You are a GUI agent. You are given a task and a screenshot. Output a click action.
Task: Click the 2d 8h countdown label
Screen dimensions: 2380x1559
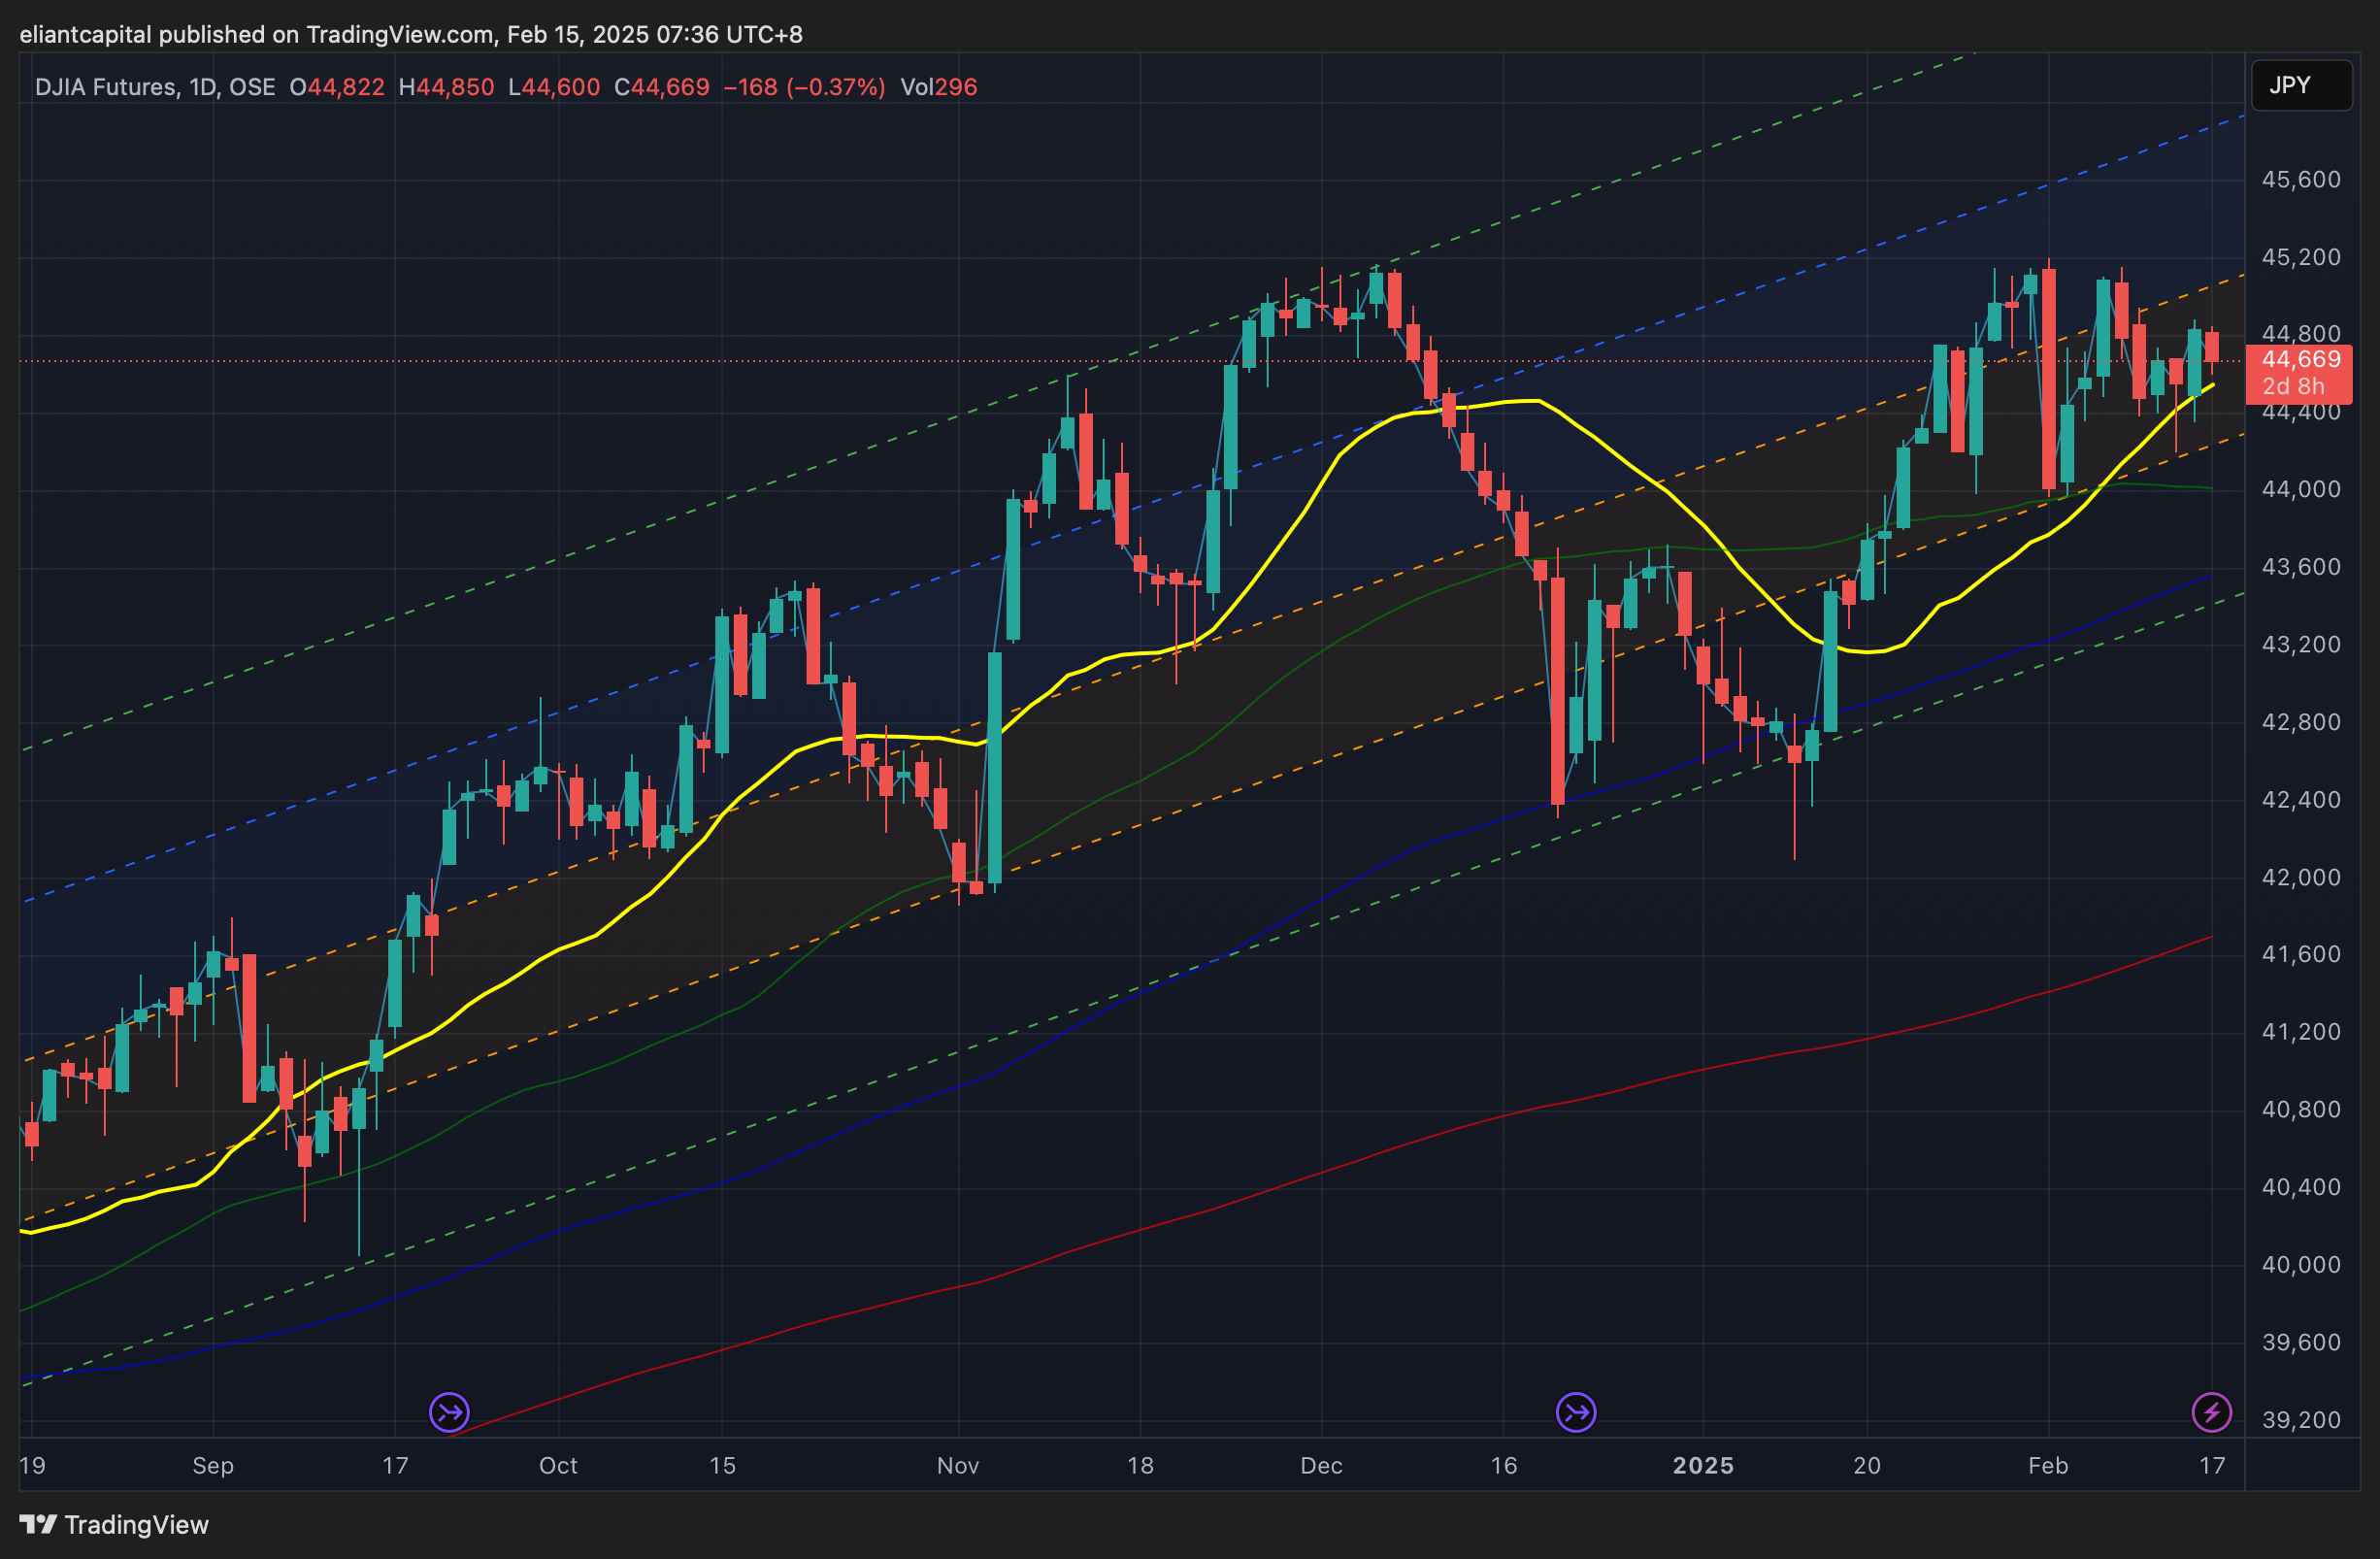coord(2293,386)
